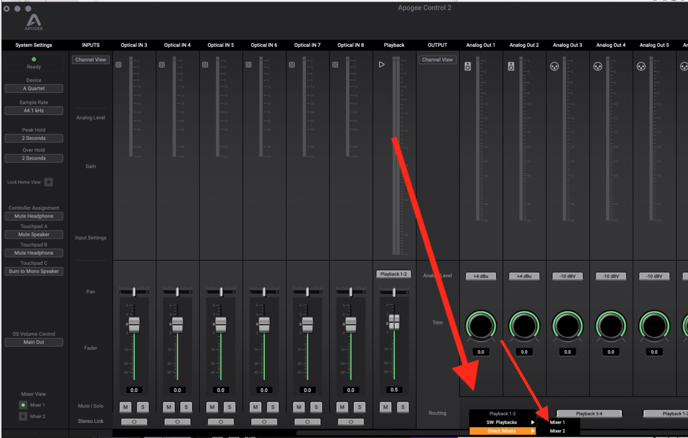
Task: Open the Touchpad B dropdown
Action: point(34,253)
